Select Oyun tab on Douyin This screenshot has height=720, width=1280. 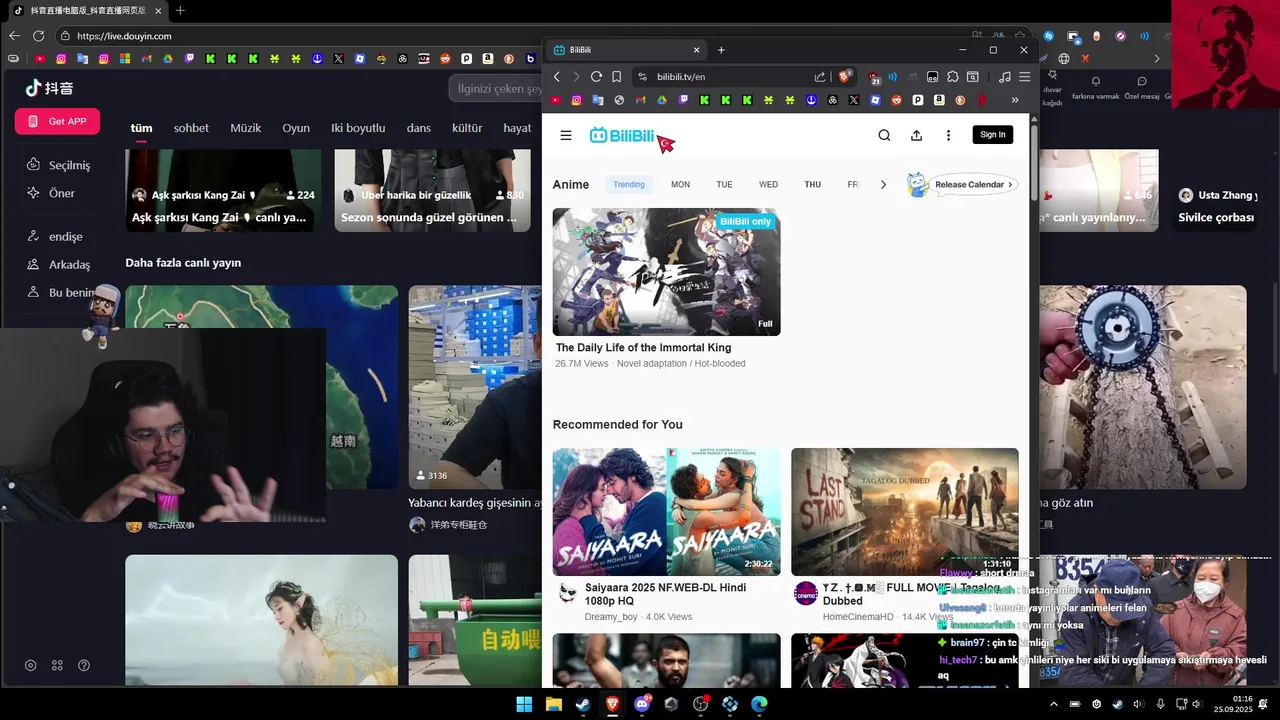coord(296,128)
